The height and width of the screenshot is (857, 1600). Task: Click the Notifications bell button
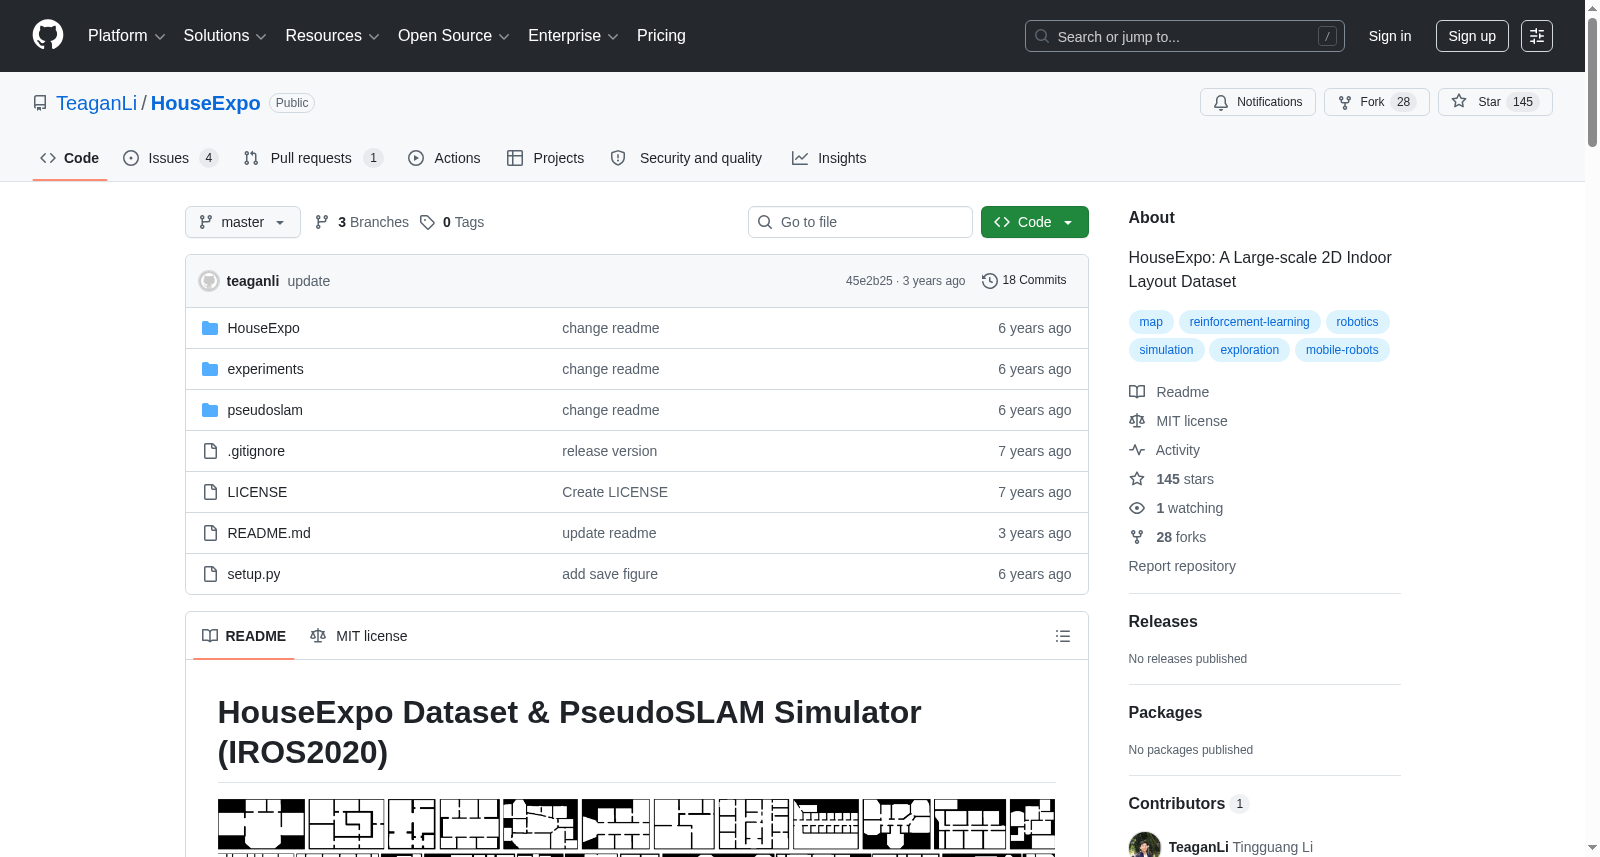click(x=1257, y=102)
